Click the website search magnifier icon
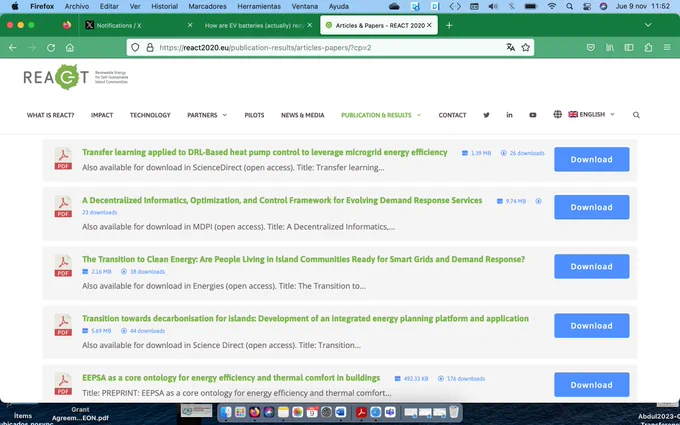 tap(636, 115)
